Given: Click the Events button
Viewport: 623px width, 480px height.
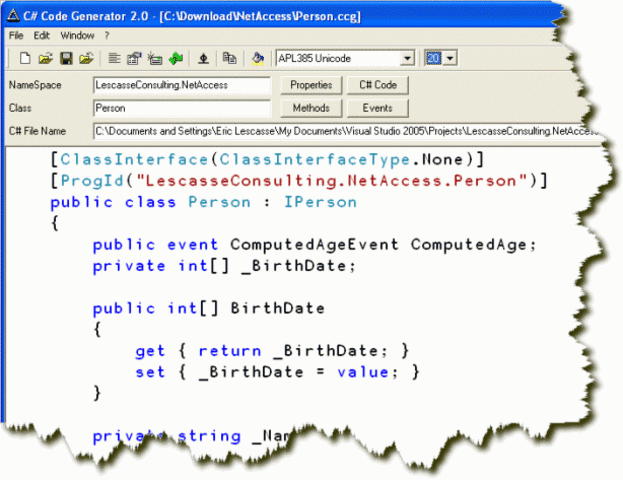Looking at the screenshot, I should 377,108.
